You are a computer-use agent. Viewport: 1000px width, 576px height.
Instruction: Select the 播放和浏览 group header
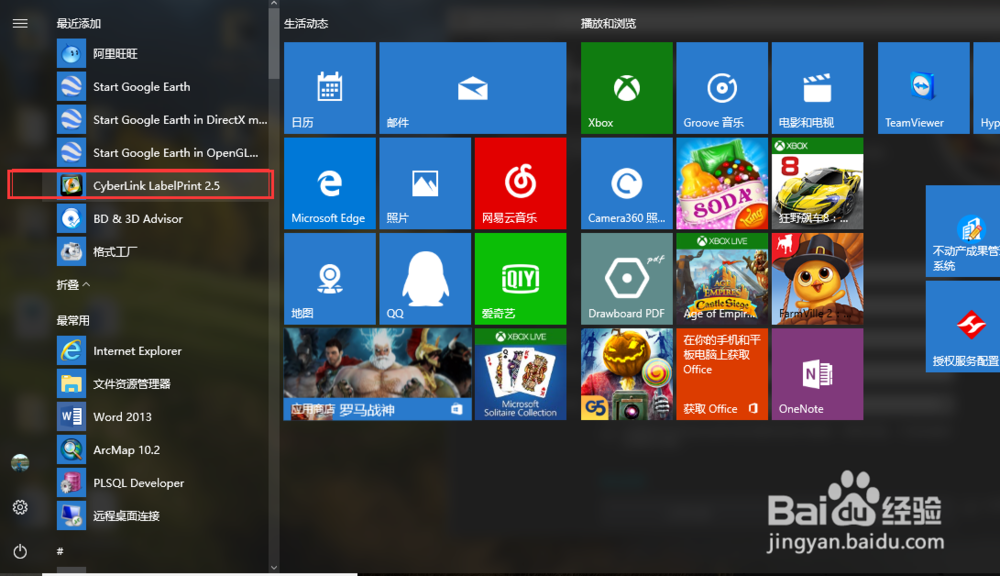(x=608, y=24)
